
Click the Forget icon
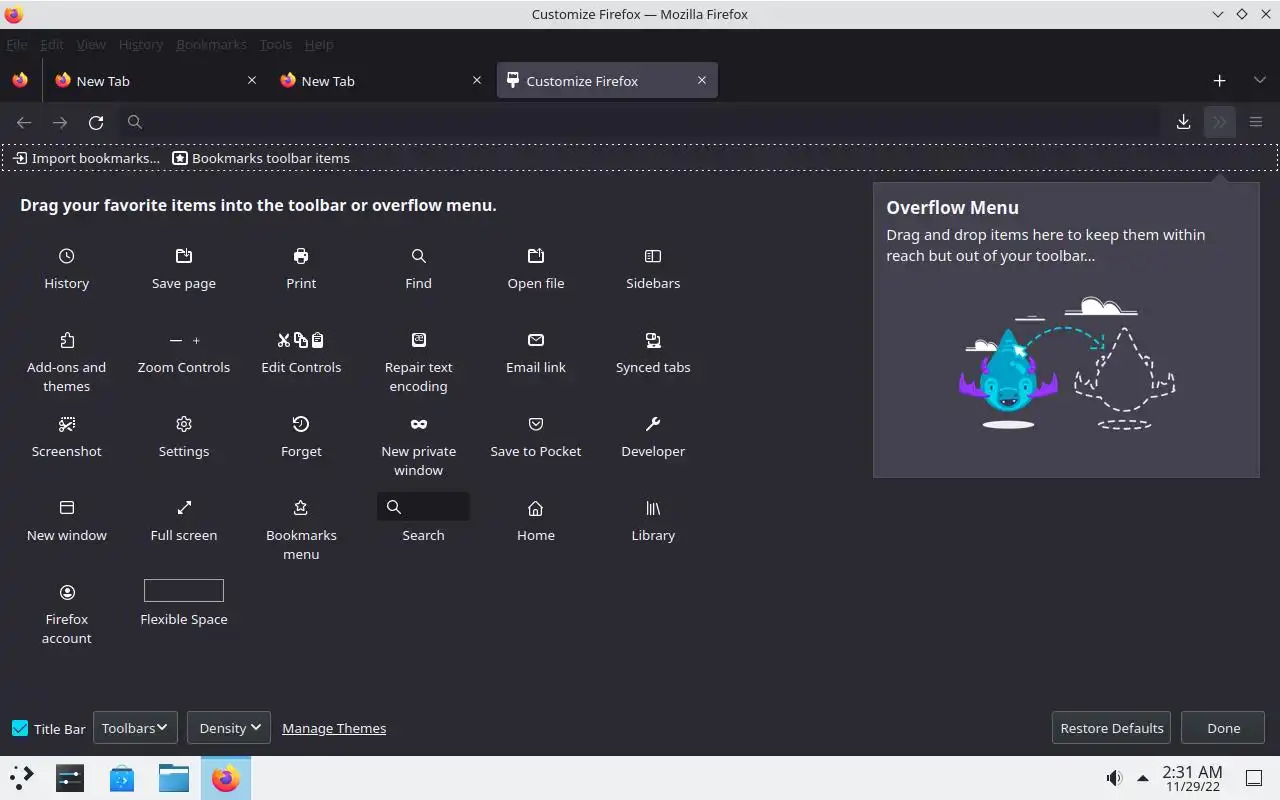point(301,424)
